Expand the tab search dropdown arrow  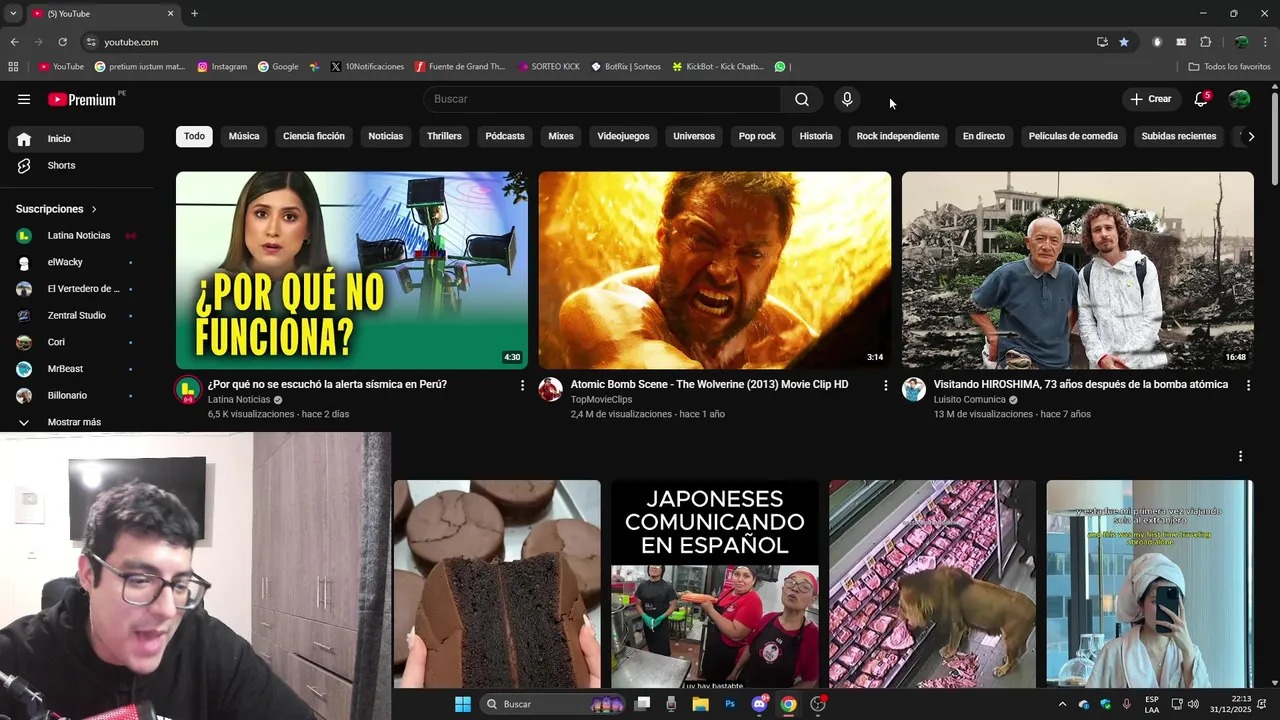(13, 13)
